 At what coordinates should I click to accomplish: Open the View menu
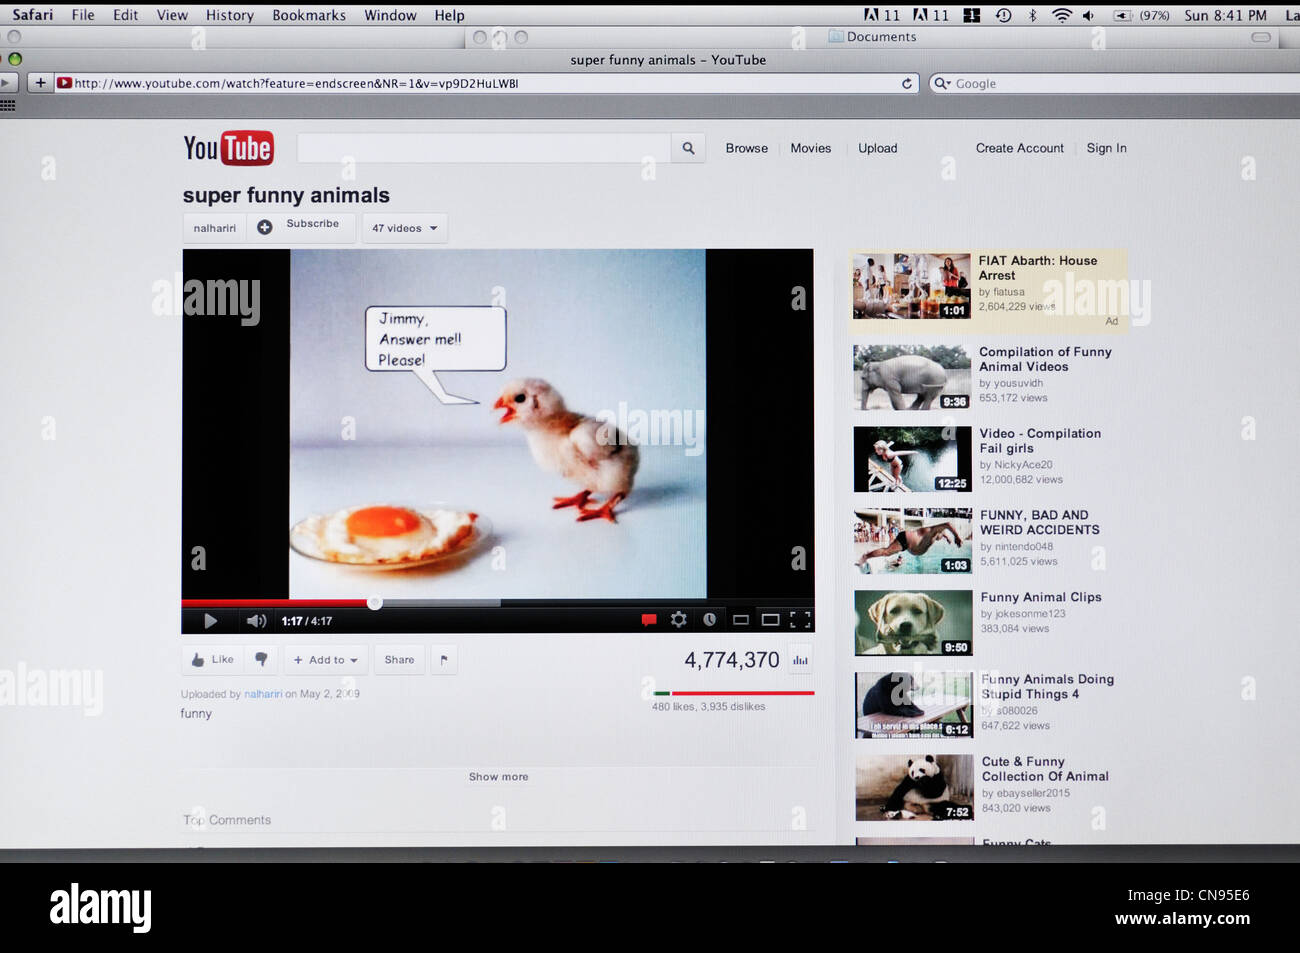pos(172,15)
